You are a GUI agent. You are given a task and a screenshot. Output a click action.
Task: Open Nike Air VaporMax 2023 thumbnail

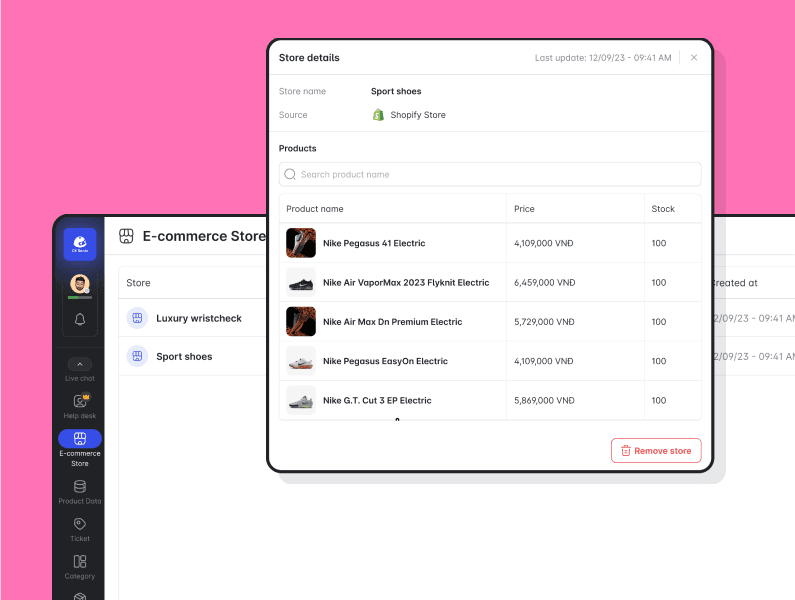(x=301, y=283)
